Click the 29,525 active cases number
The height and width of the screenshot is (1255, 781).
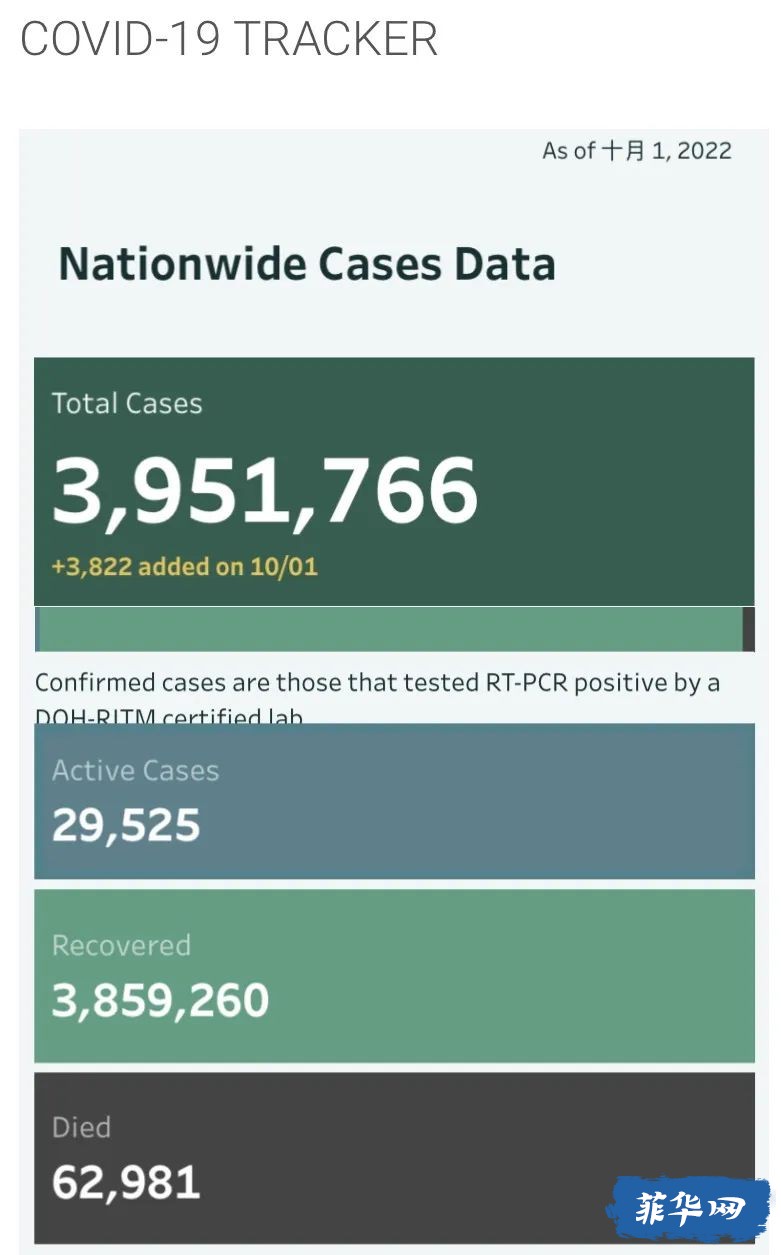[x=126, y=825]
